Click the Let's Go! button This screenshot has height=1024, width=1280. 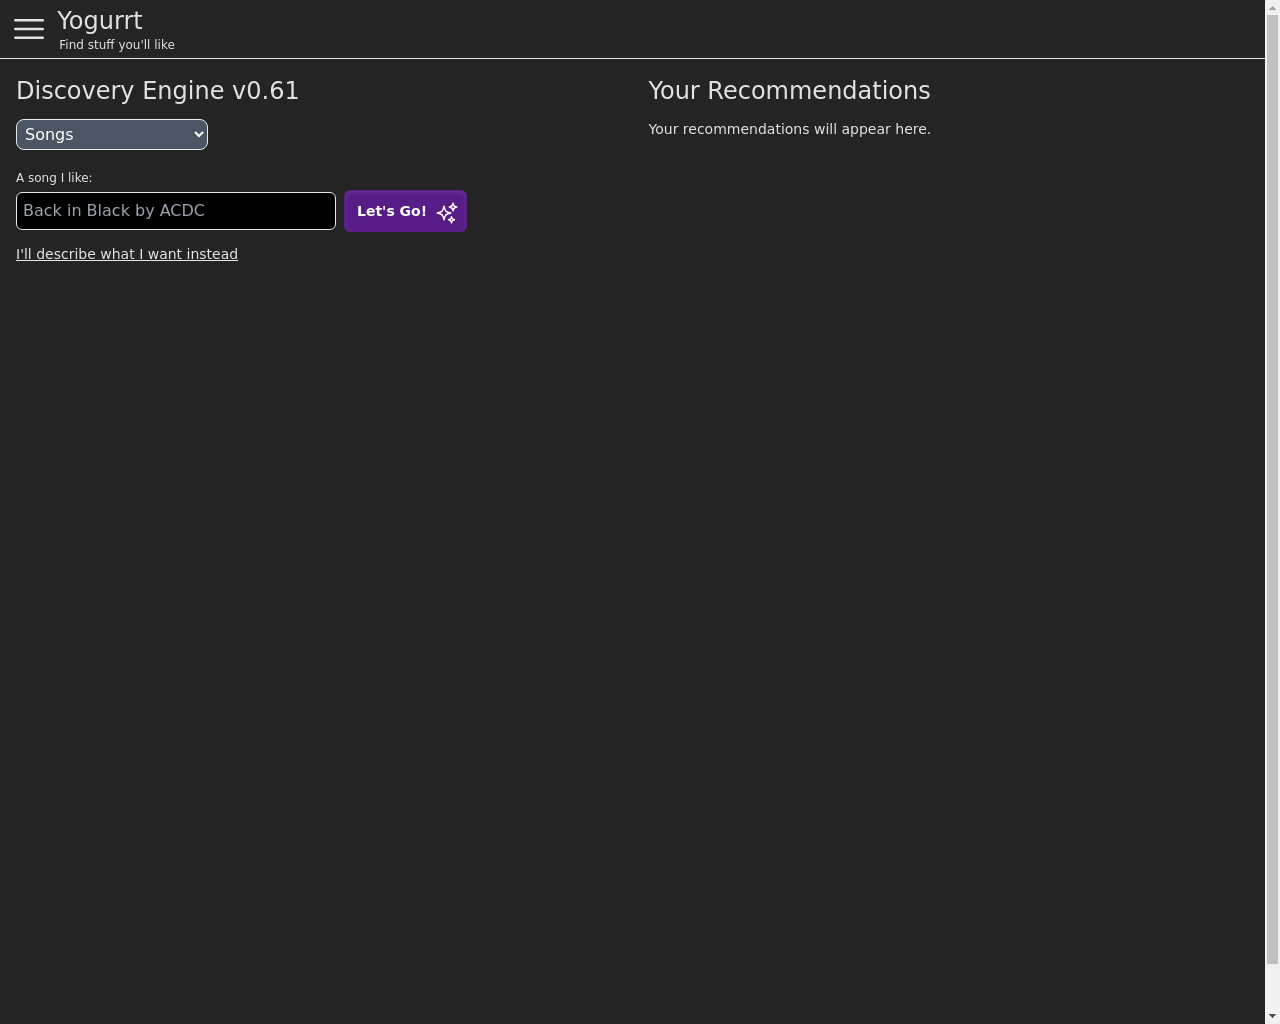[405, 211]
